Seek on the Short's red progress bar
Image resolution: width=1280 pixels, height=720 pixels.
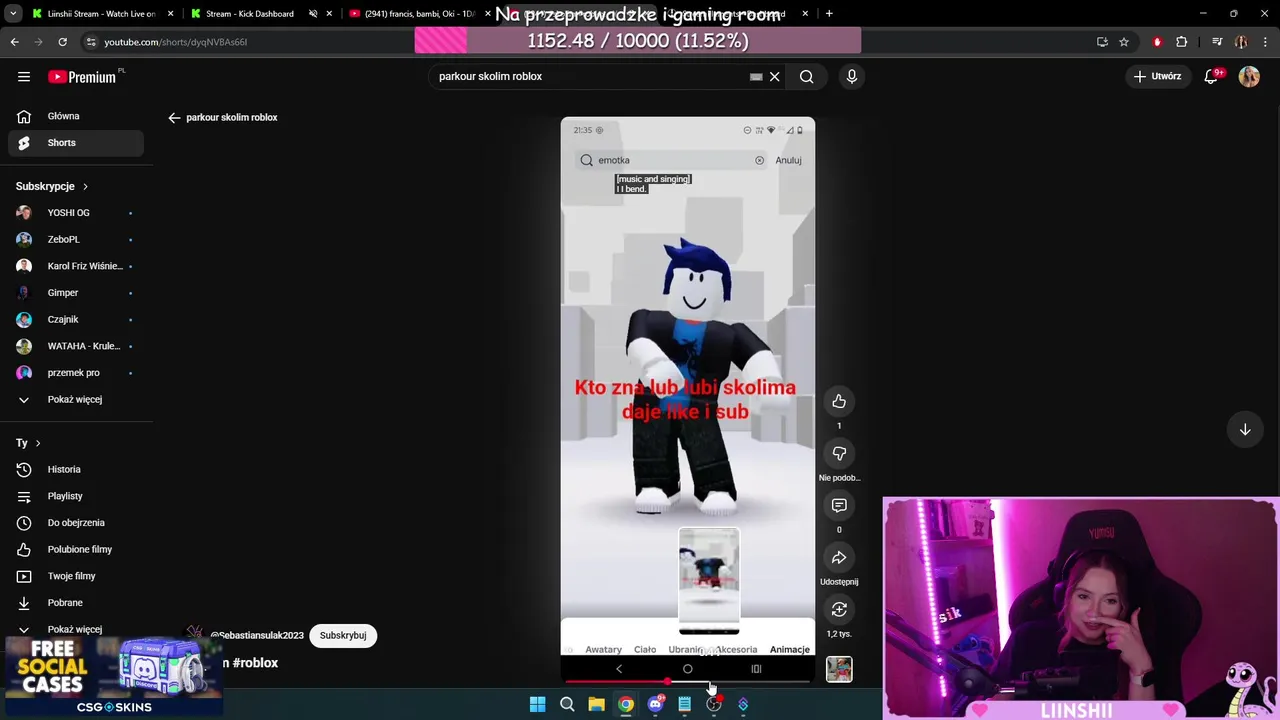point(687,682)
